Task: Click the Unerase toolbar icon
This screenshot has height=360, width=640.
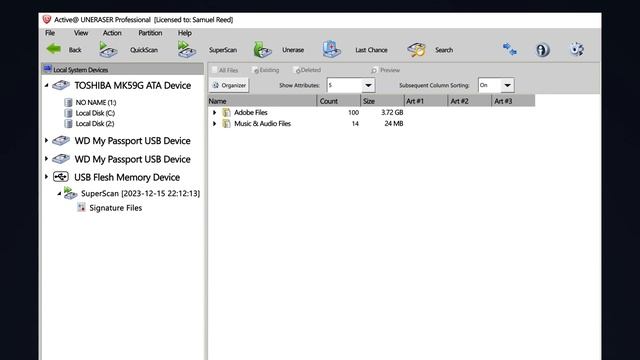Action: pyautogui.click(x=262, y=50)
